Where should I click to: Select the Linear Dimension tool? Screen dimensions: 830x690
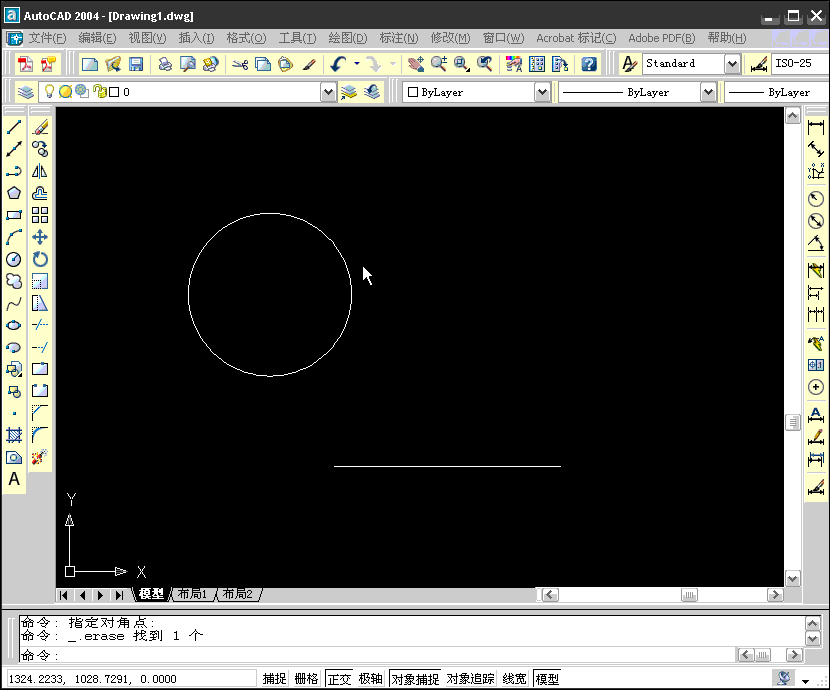(x=816, y=127)
